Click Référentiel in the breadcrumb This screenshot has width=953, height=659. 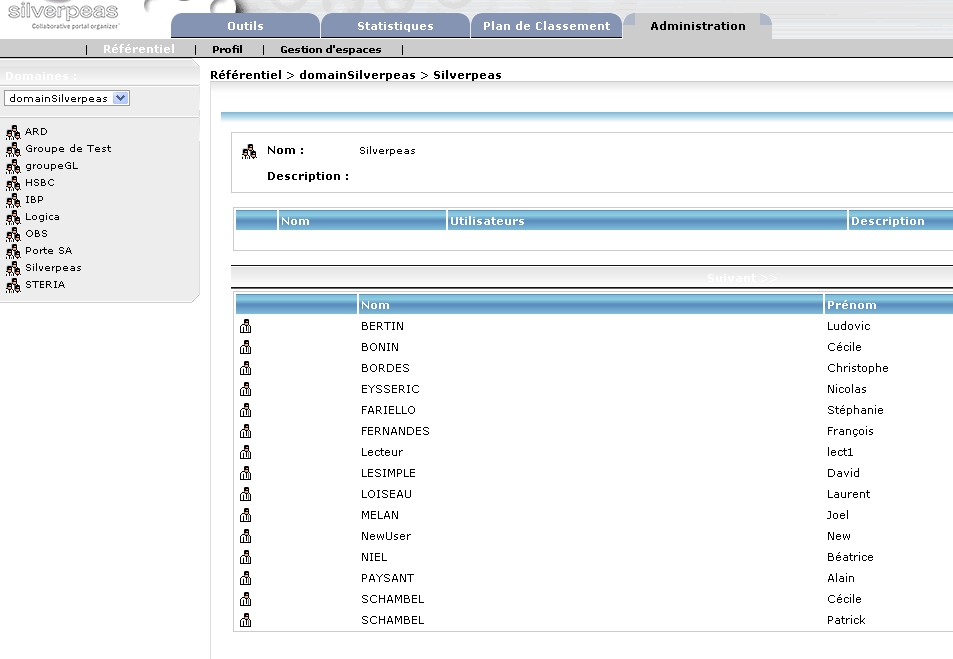246,75
